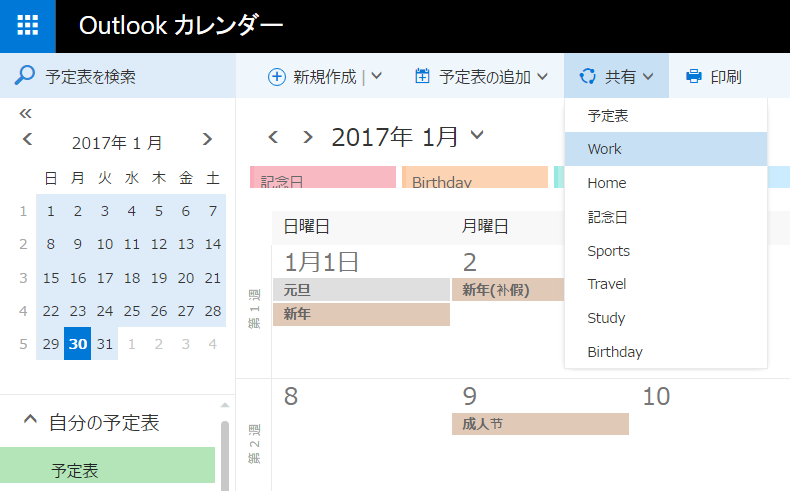This screenshot has width=790, height=491.
Task: Open the 新年(补假) event on January 2
Action: (508, 290)
